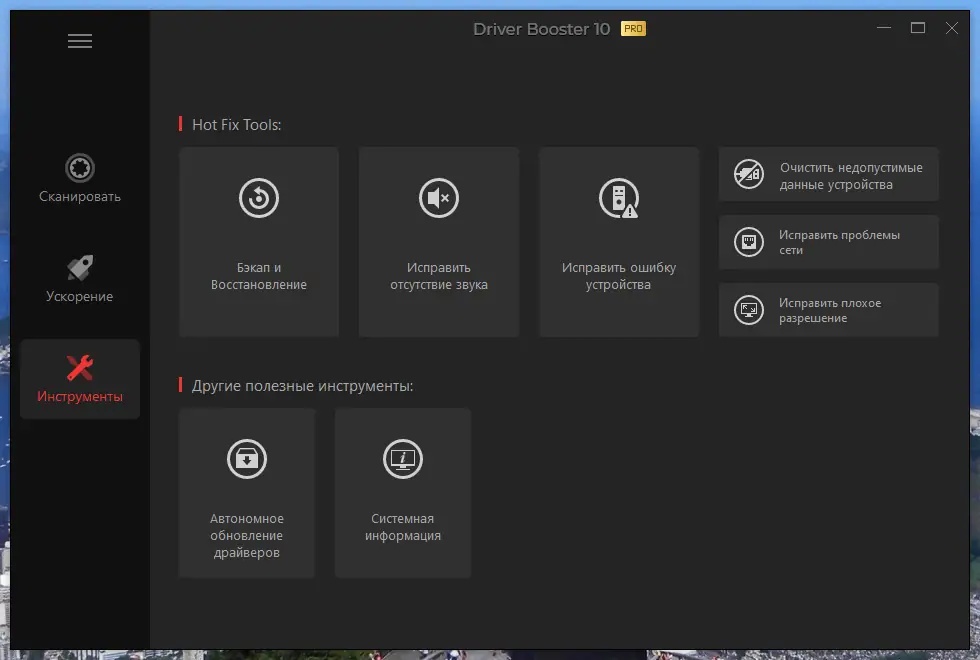Minimize the Driver Booster window
980x660 pixels.
pyautogui.click(x=884, y=28)
